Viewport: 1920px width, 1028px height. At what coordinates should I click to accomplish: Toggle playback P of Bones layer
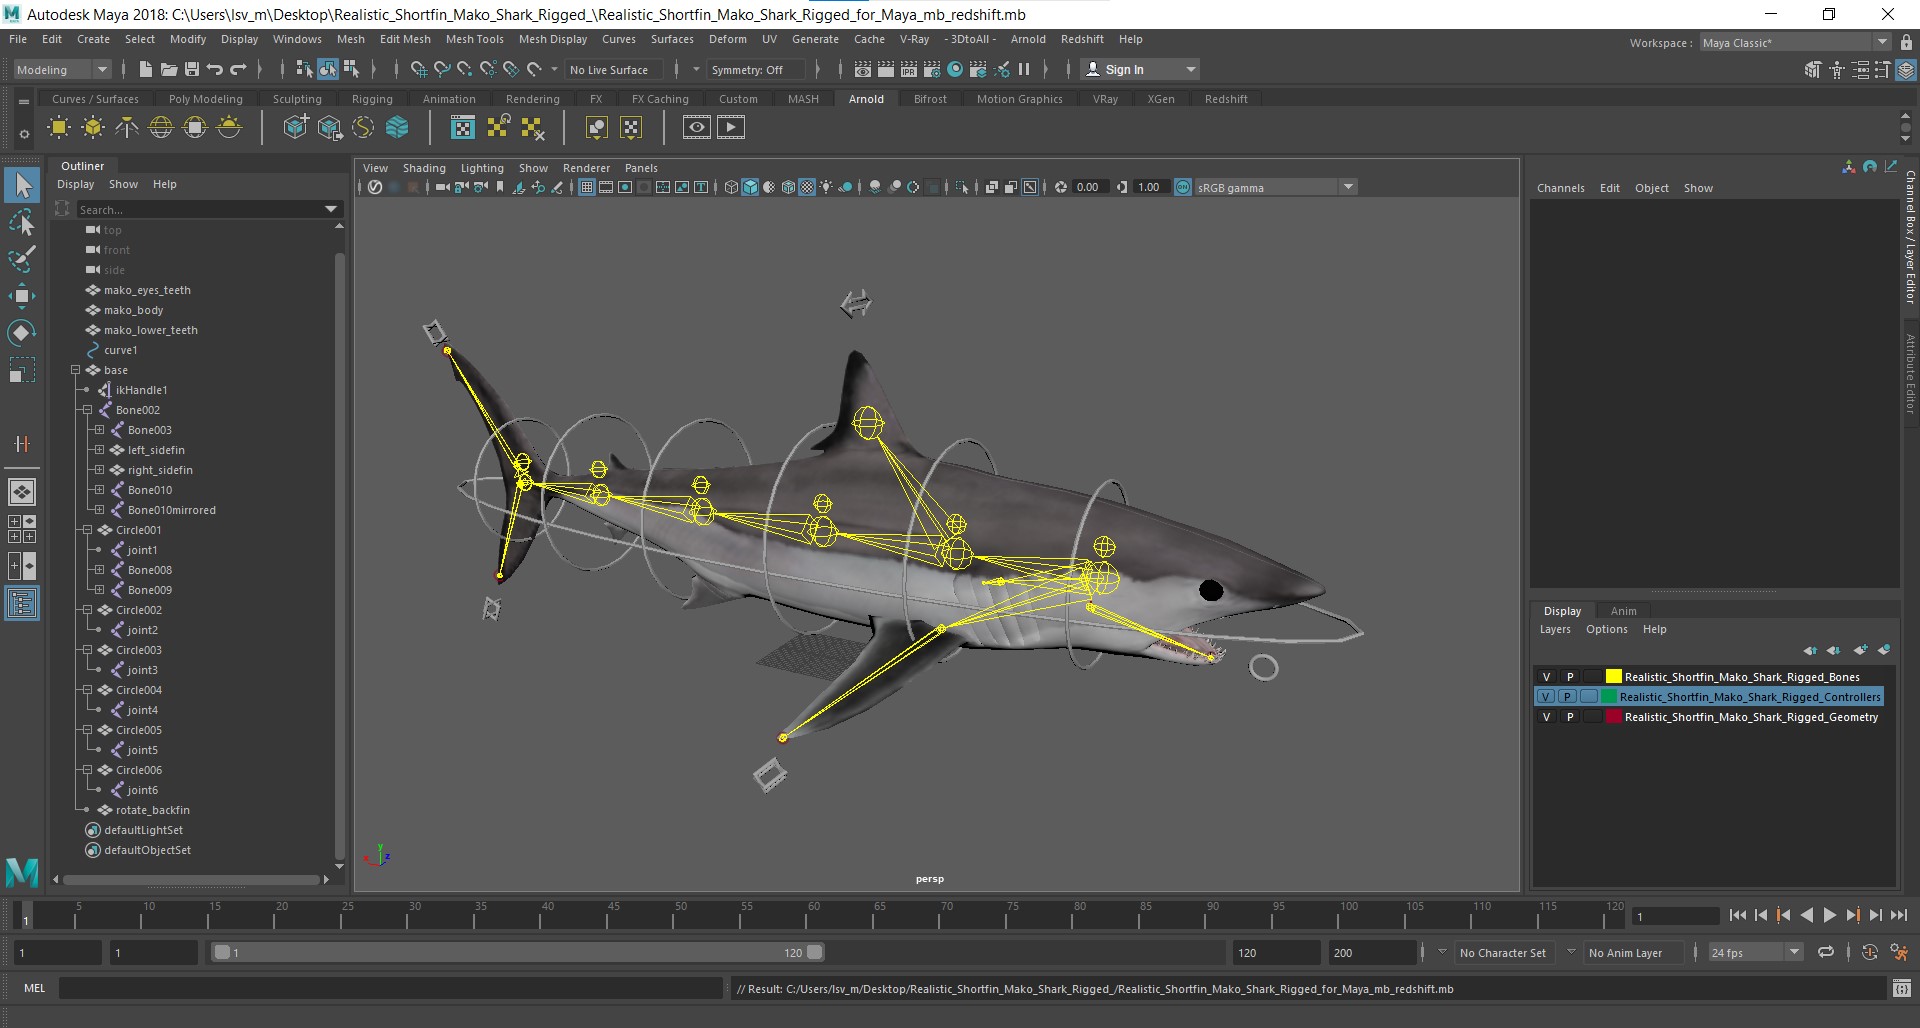pyautogui.click(x=1569, y=677)
